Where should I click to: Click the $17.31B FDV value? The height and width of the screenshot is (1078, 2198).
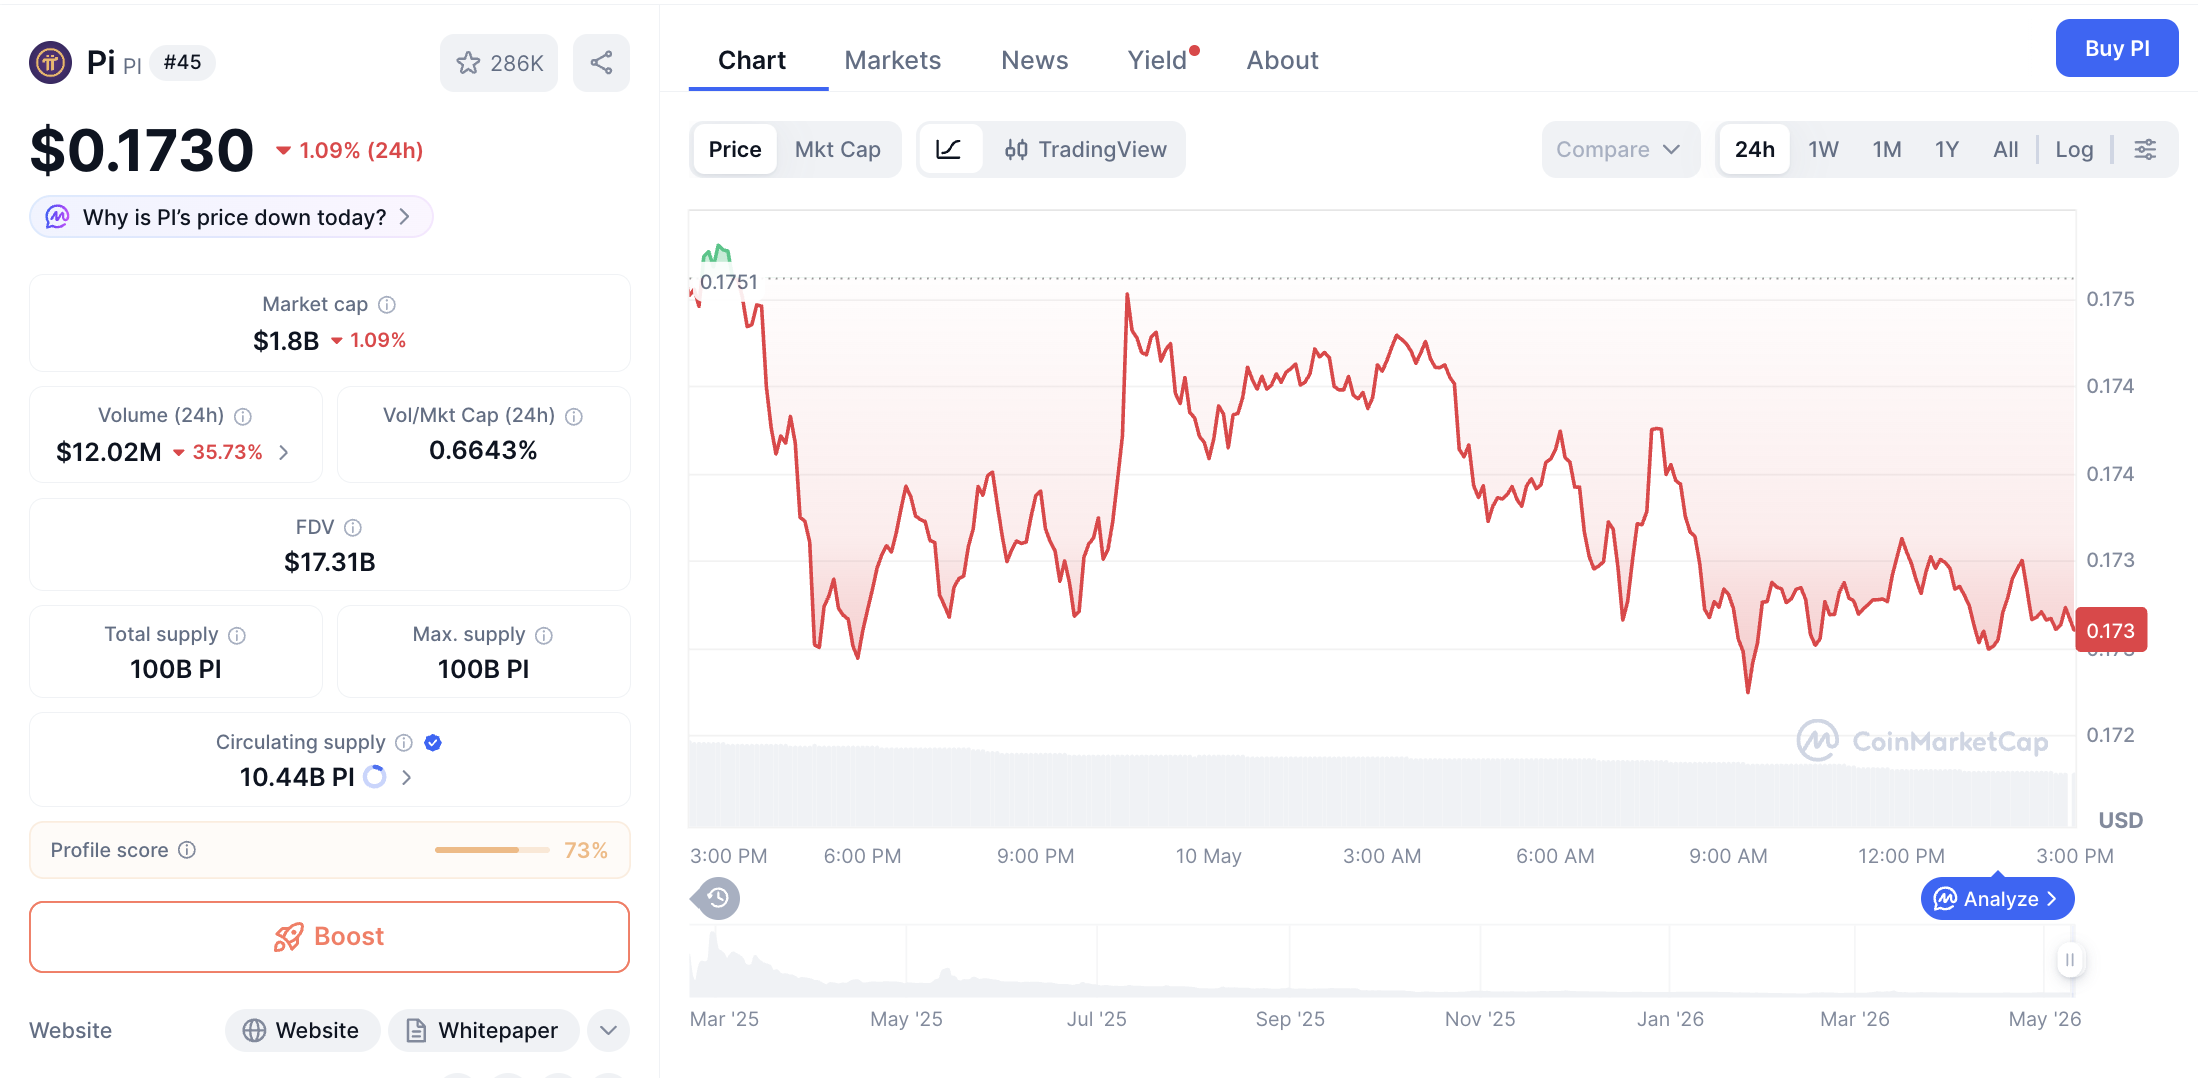click(x=330, y=562)
